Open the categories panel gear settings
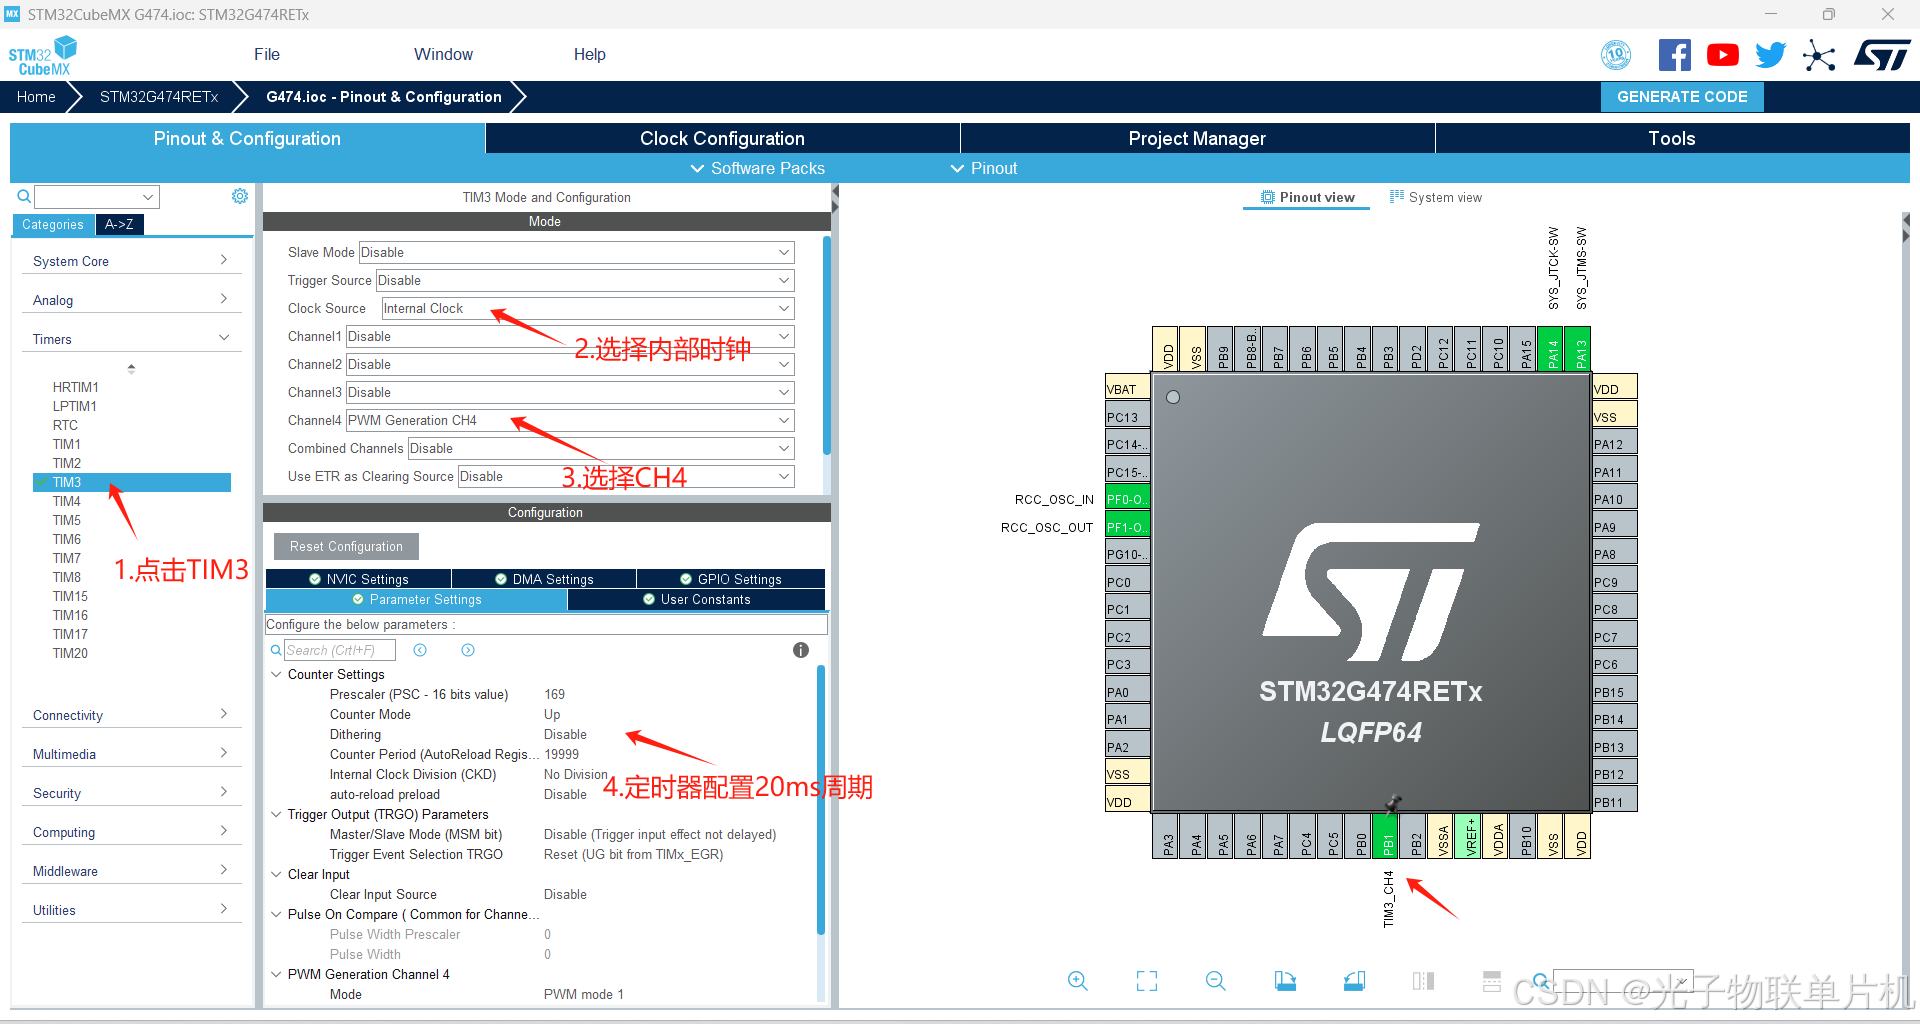 [240, 196]
